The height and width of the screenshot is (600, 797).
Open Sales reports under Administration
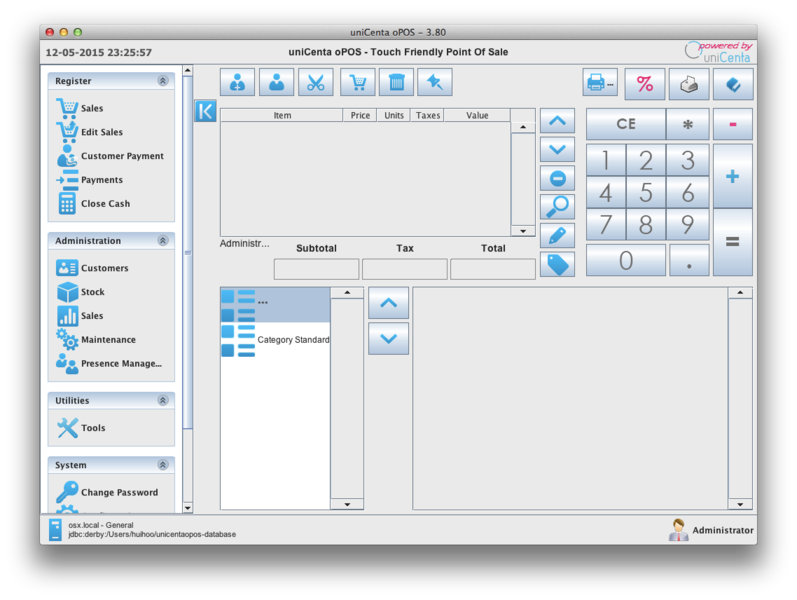[79, 316]
